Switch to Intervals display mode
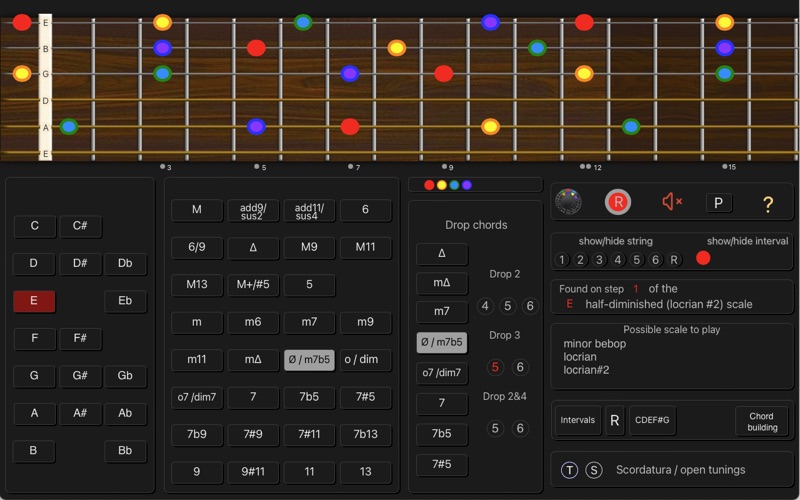 578,420
